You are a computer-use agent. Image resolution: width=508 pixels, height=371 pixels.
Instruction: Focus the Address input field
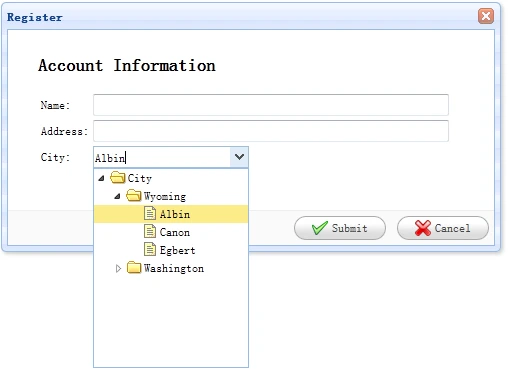(x=271, y=131)
